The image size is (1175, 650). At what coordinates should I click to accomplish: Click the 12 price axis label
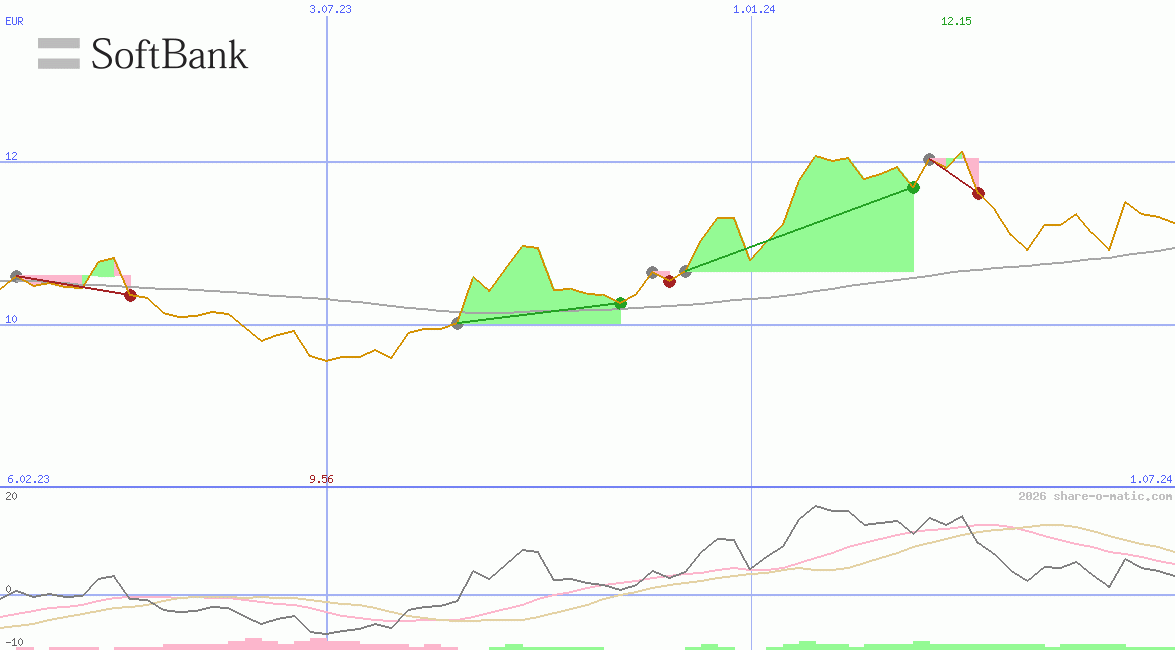pos(12,156)
